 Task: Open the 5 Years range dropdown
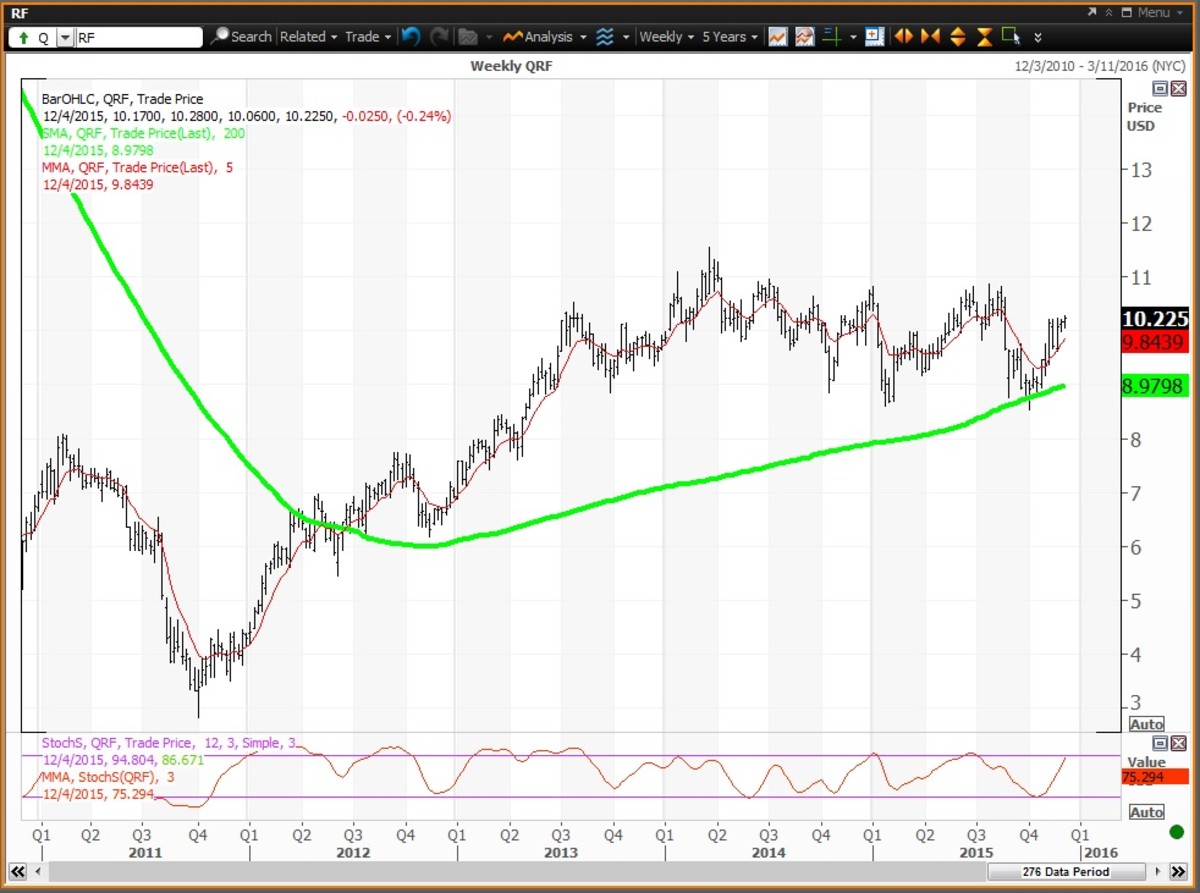[x=730, y=37]
